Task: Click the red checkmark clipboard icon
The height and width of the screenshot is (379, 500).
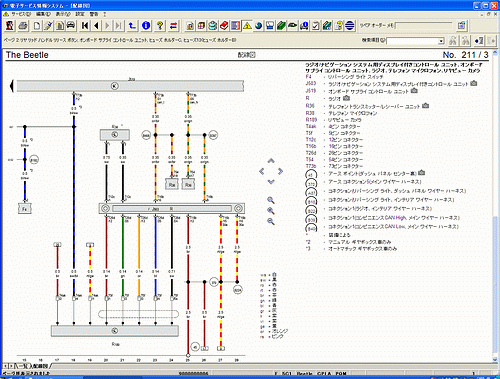Action: (315, 26)
